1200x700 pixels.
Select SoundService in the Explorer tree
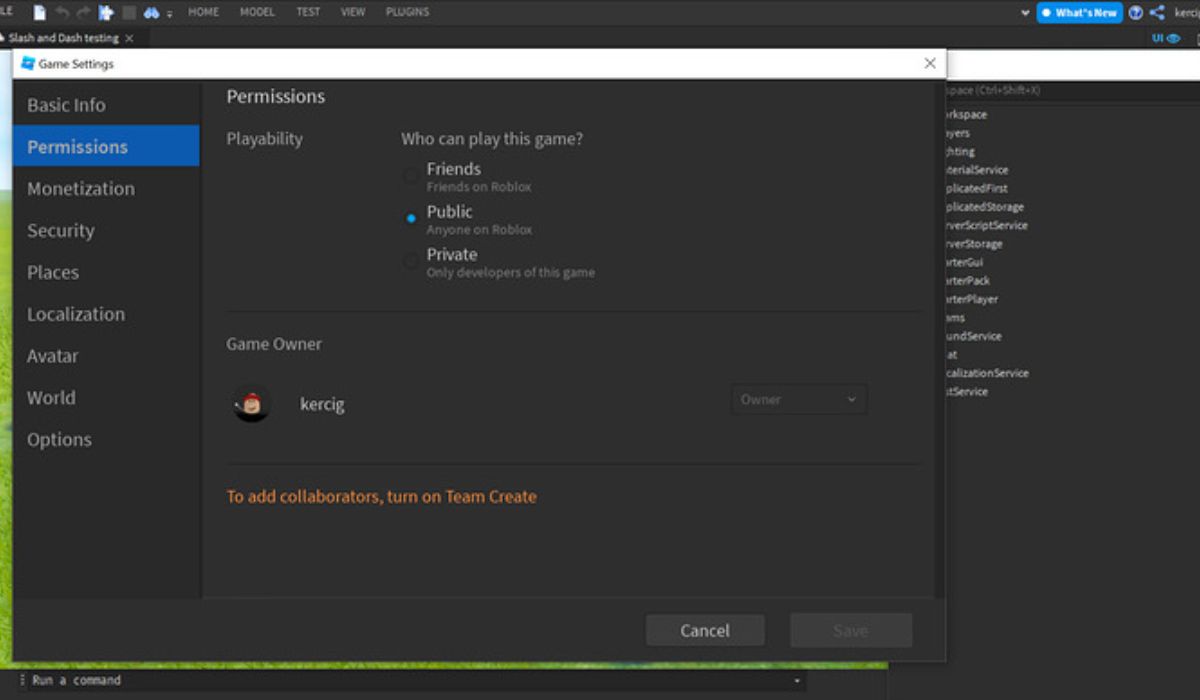pos(973,336)
